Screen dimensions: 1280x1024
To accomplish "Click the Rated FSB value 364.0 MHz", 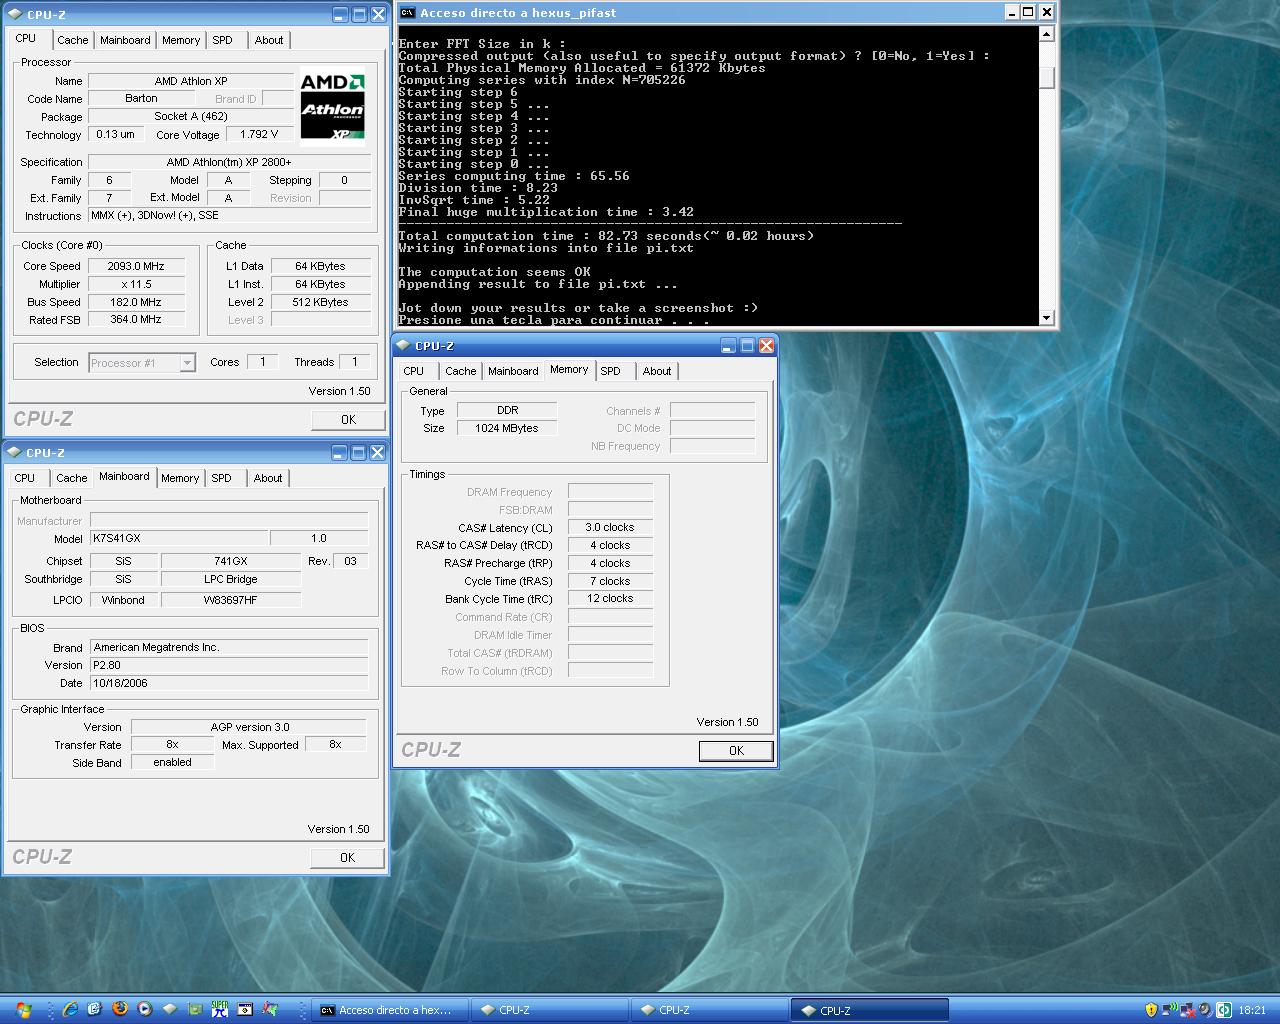I will [137, 320].
